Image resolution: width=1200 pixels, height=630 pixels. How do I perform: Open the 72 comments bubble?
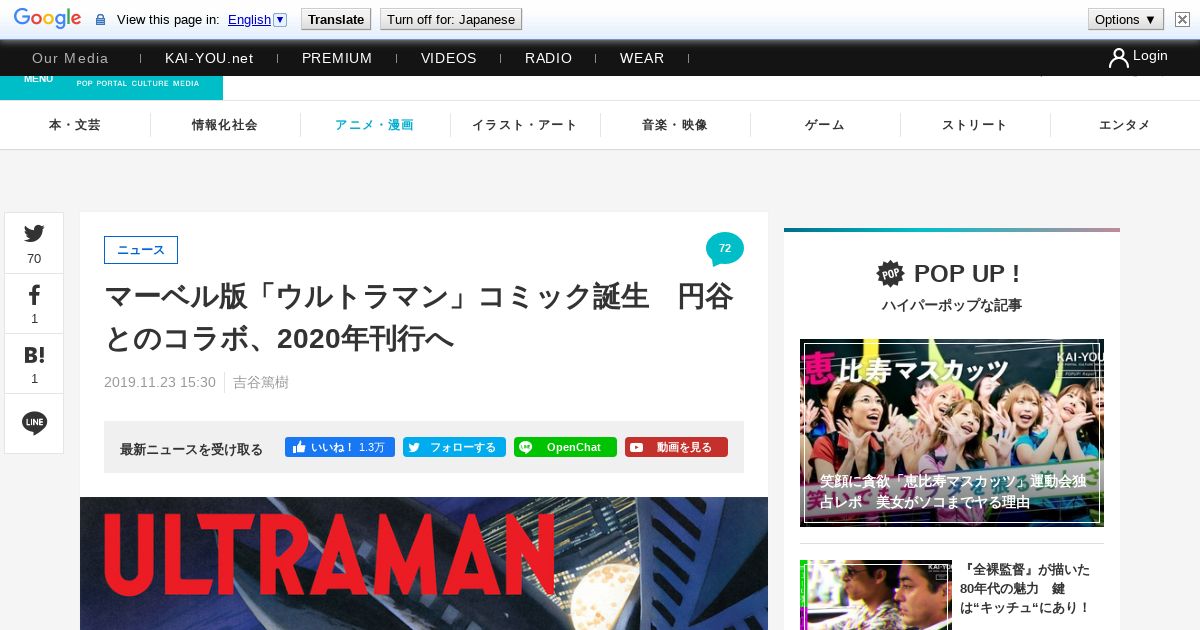point(725,249)
